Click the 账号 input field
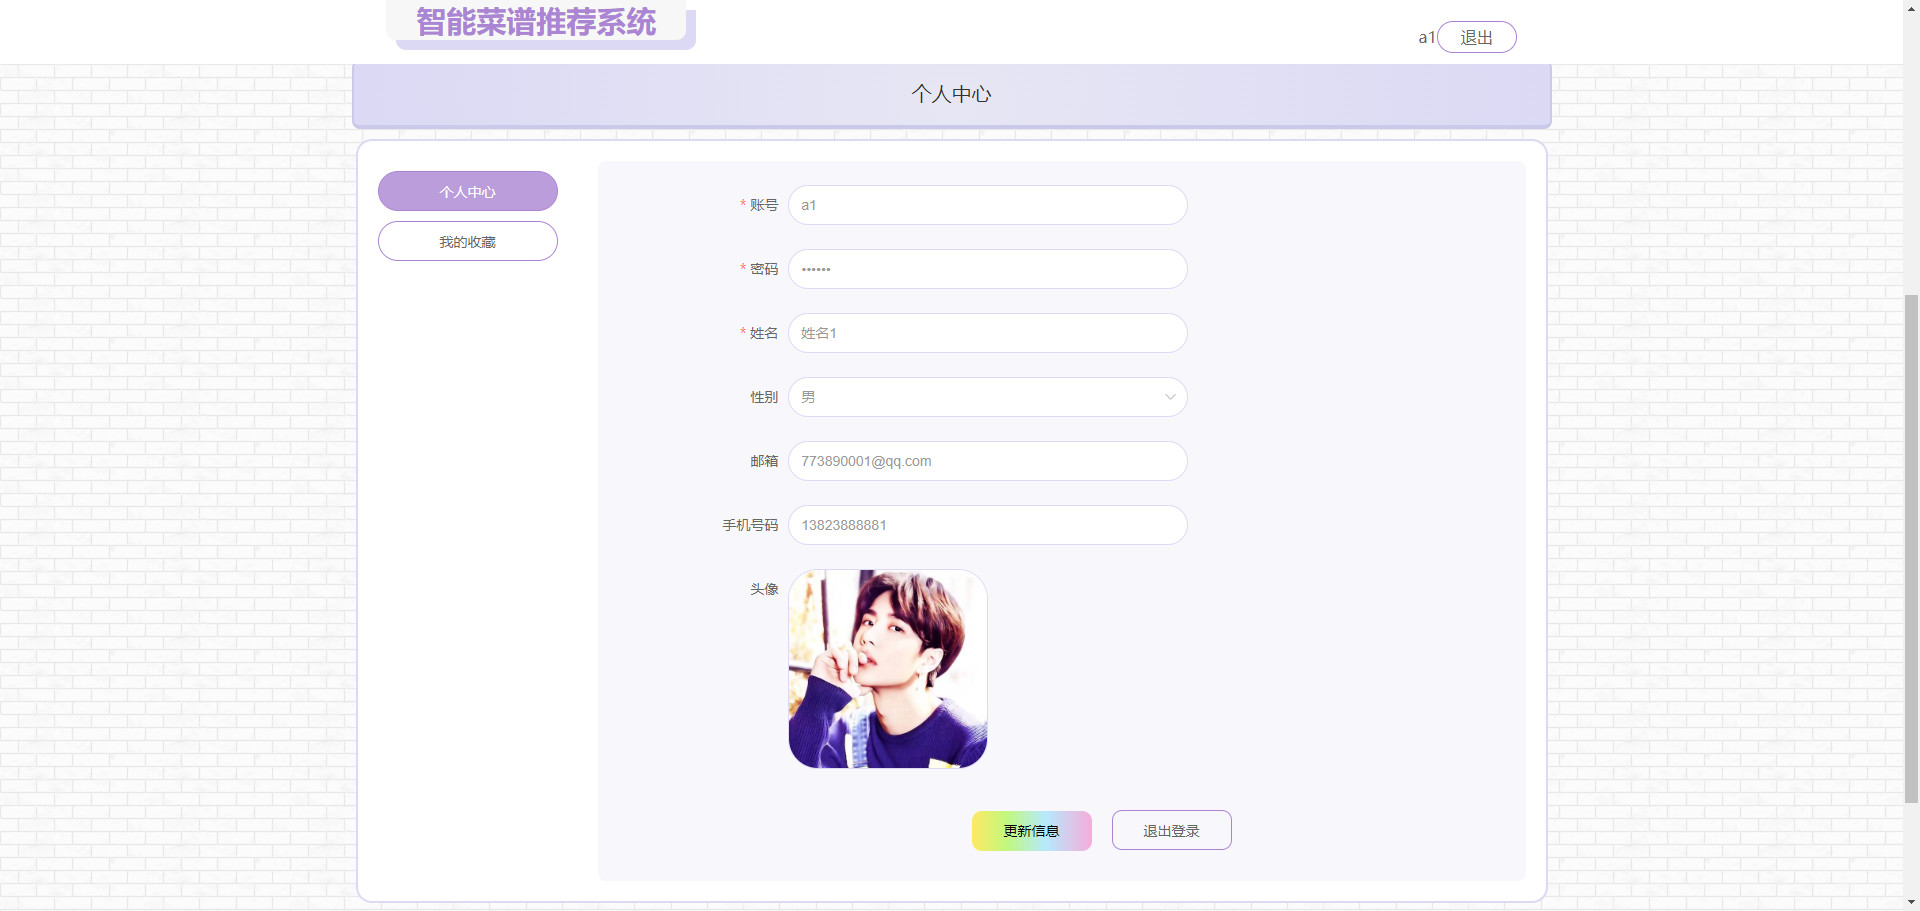Screen dimensions: 1920x911 (x=988, y=205)
